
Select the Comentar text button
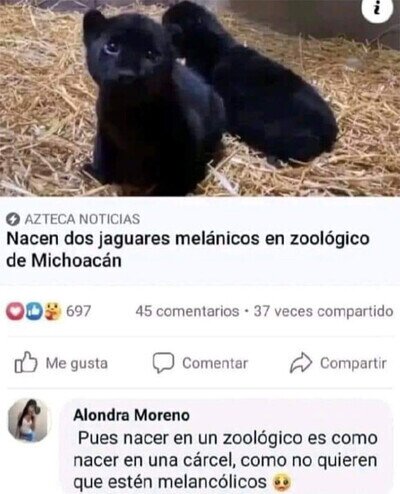click(215, 363)
